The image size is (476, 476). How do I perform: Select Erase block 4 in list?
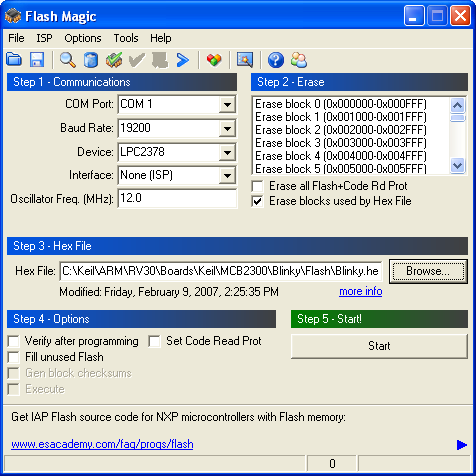tap(341, 156)
